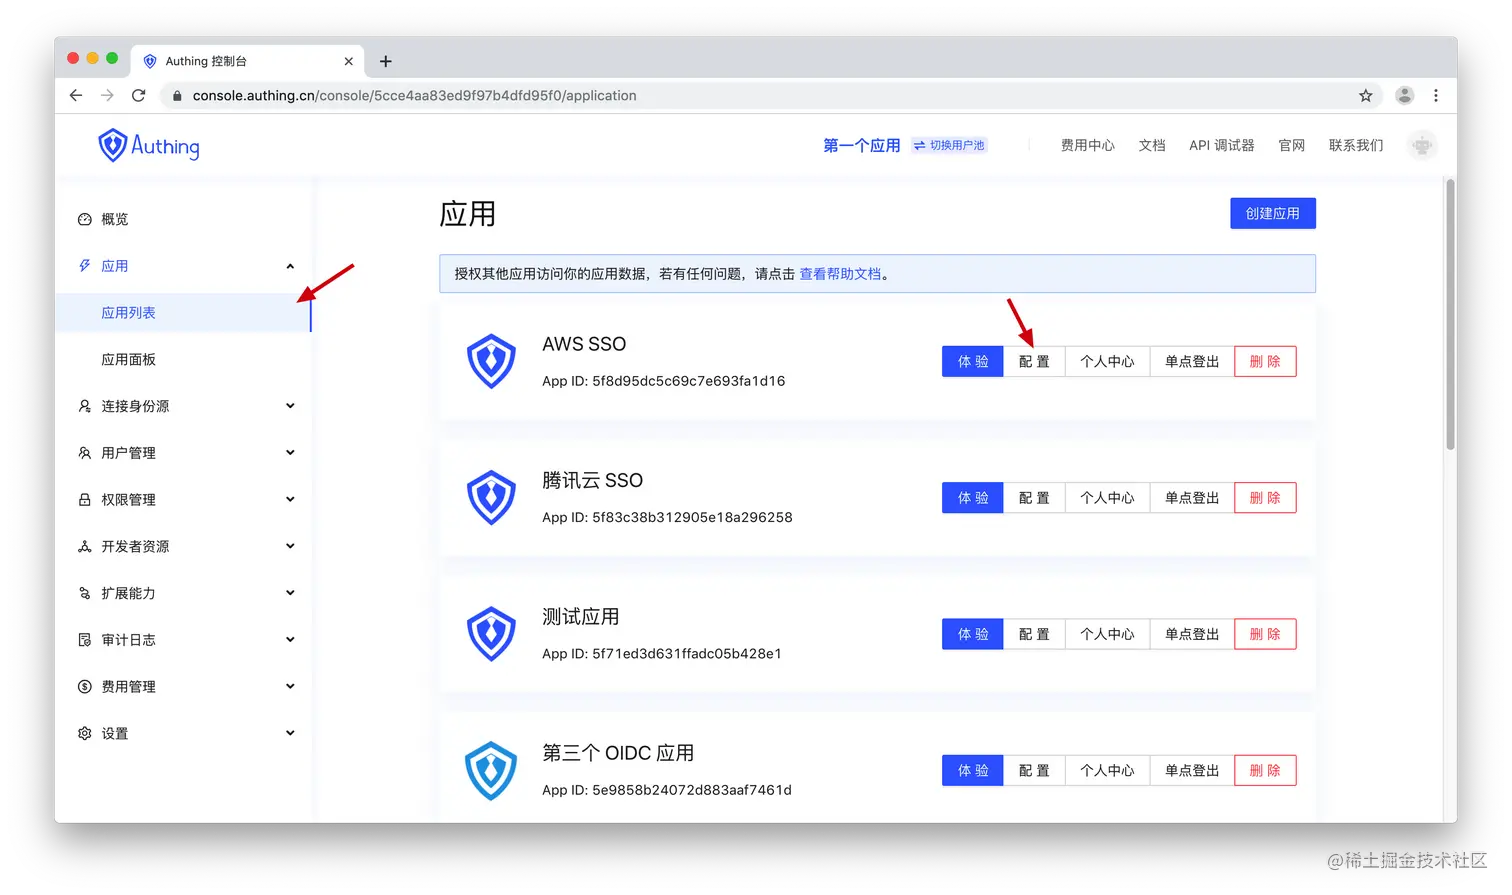The height and width of the screenshot is (895, 1512).
Task: Open new browser tab with plus
Action: click(x=386, y=61)
